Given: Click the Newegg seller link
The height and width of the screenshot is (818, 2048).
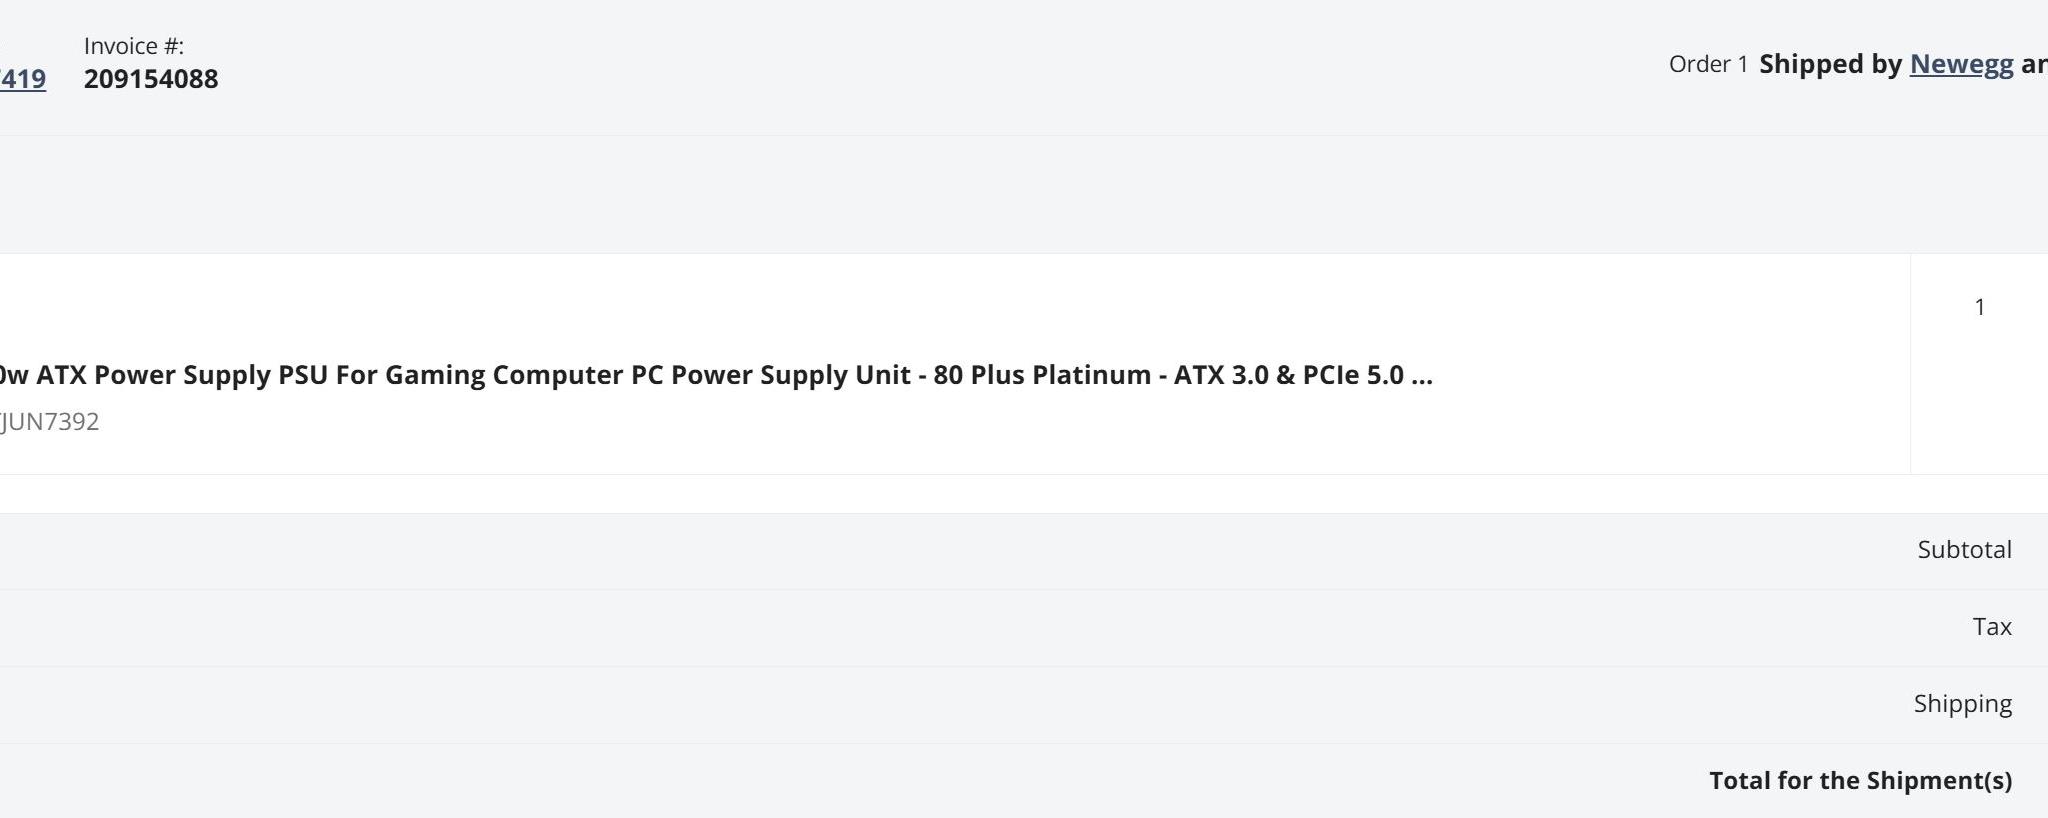Looking at the screenshot, I should click(x=1961, y=64).
